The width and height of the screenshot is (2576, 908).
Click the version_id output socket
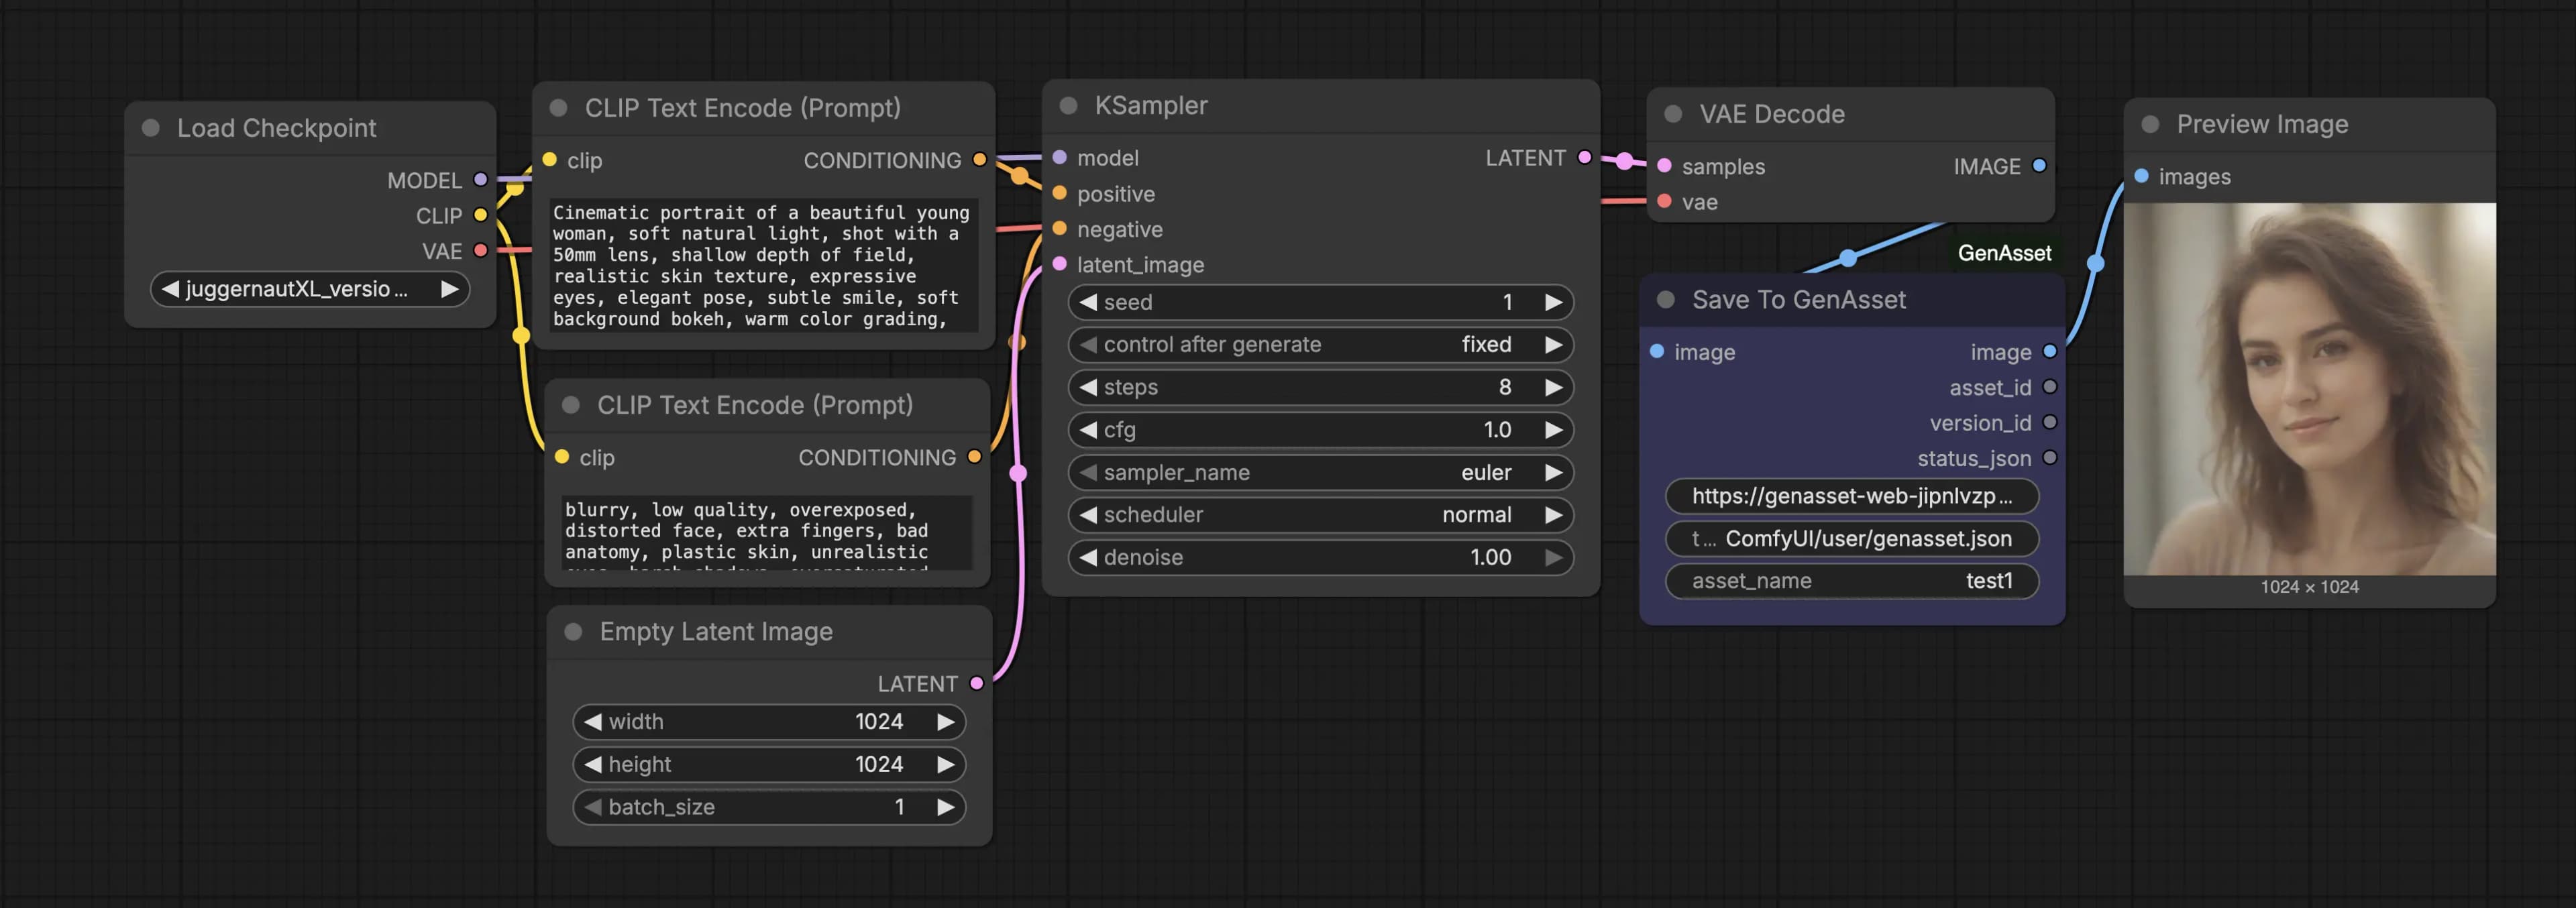pos(2050,422)
